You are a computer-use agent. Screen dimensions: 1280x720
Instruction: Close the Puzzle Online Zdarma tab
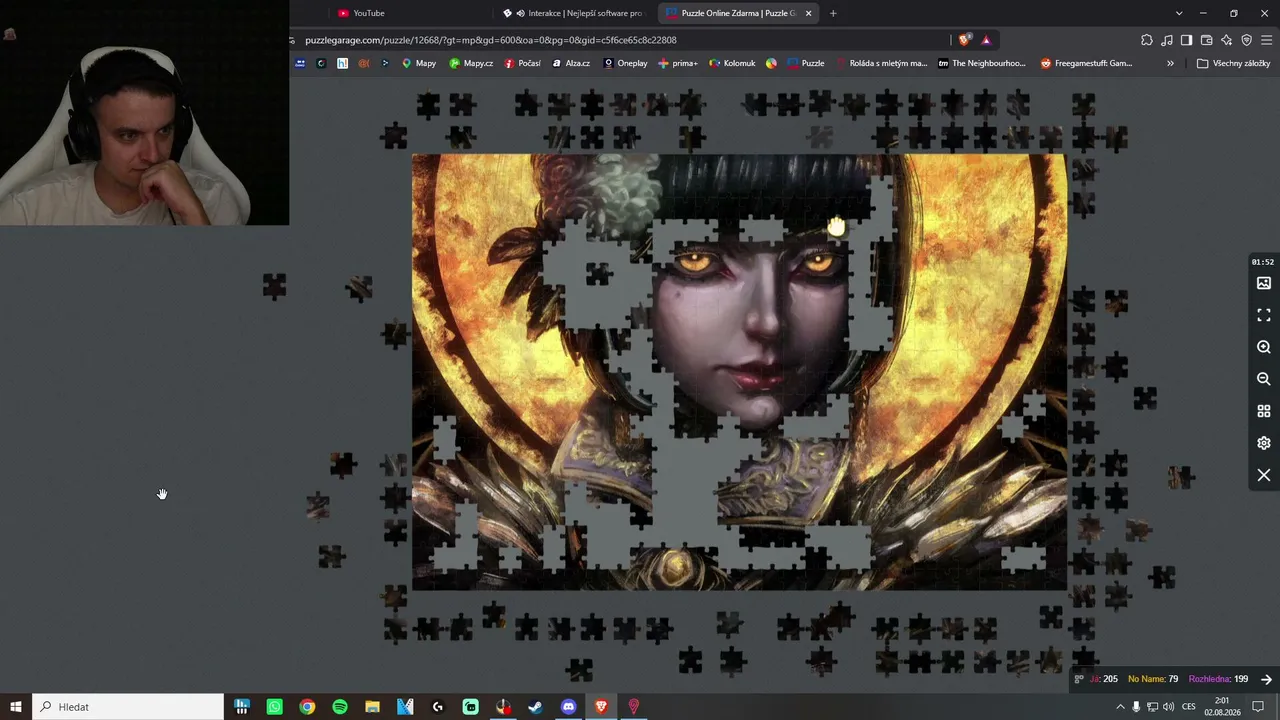coord(808,13)
